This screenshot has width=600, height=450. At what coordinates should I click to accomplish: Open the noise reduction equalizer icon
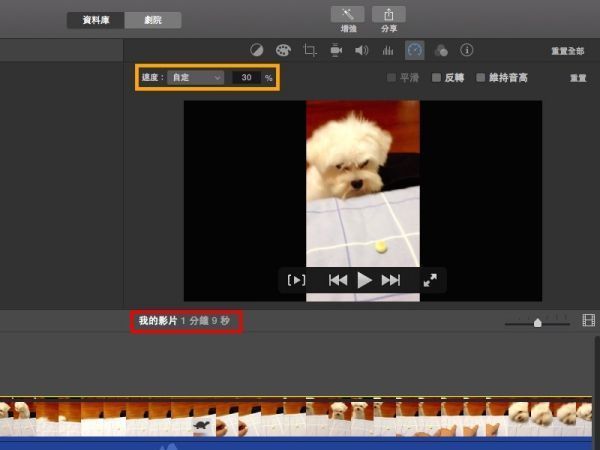click(x=388, y=50)
